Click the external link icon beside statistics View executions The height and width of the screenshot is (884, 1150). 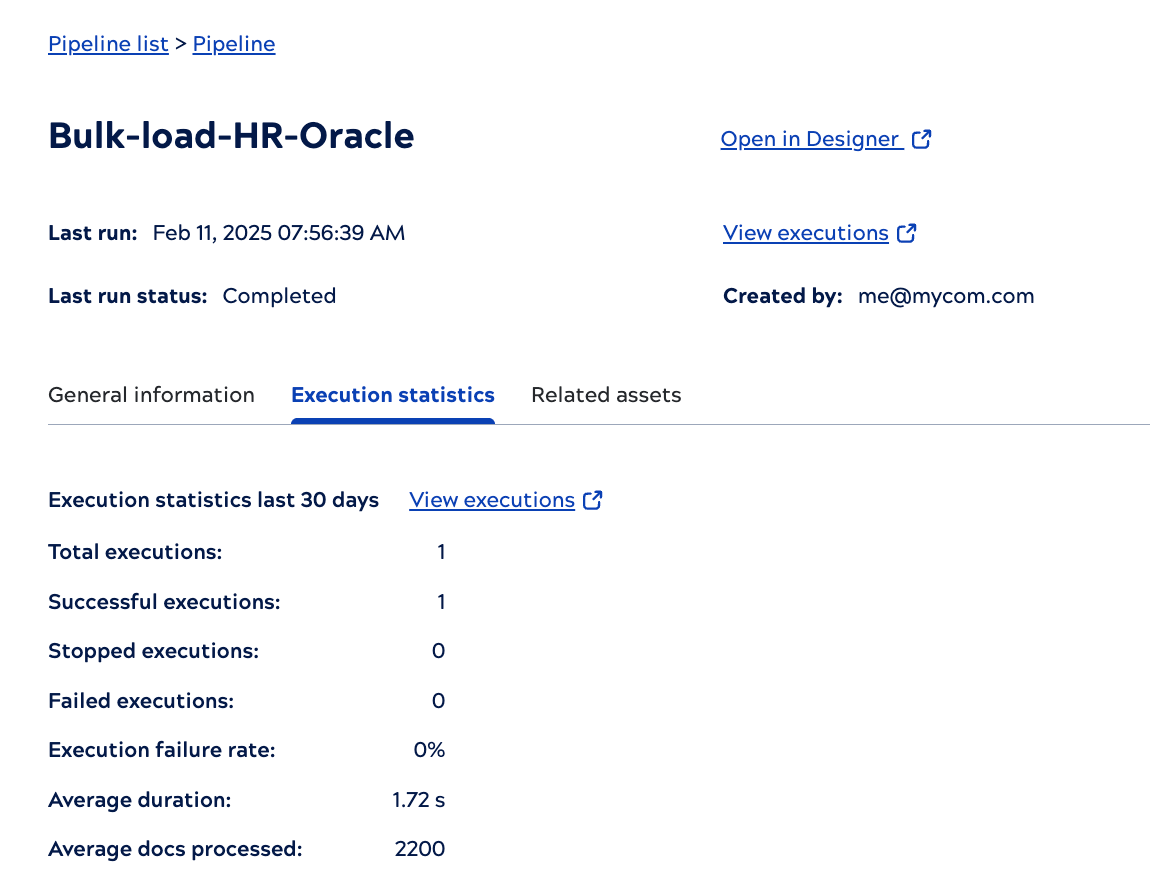pos(593,499)
